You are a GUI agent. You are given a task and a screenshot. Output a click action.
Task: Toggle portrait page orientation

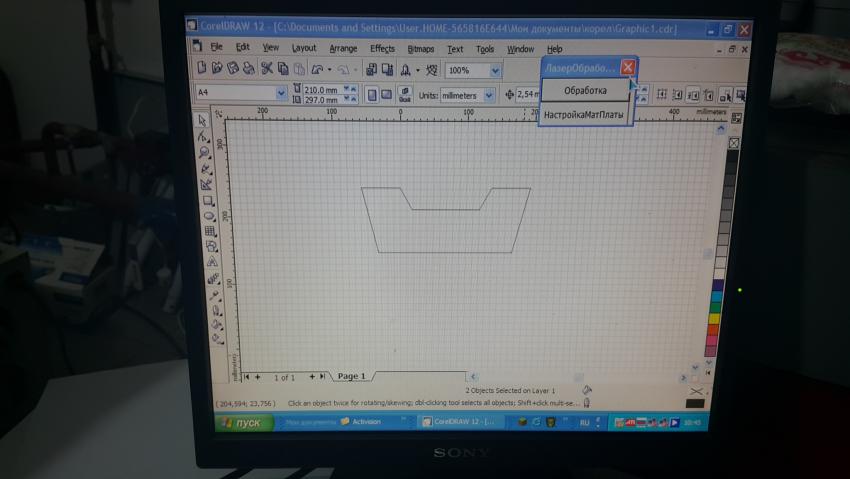371,95
